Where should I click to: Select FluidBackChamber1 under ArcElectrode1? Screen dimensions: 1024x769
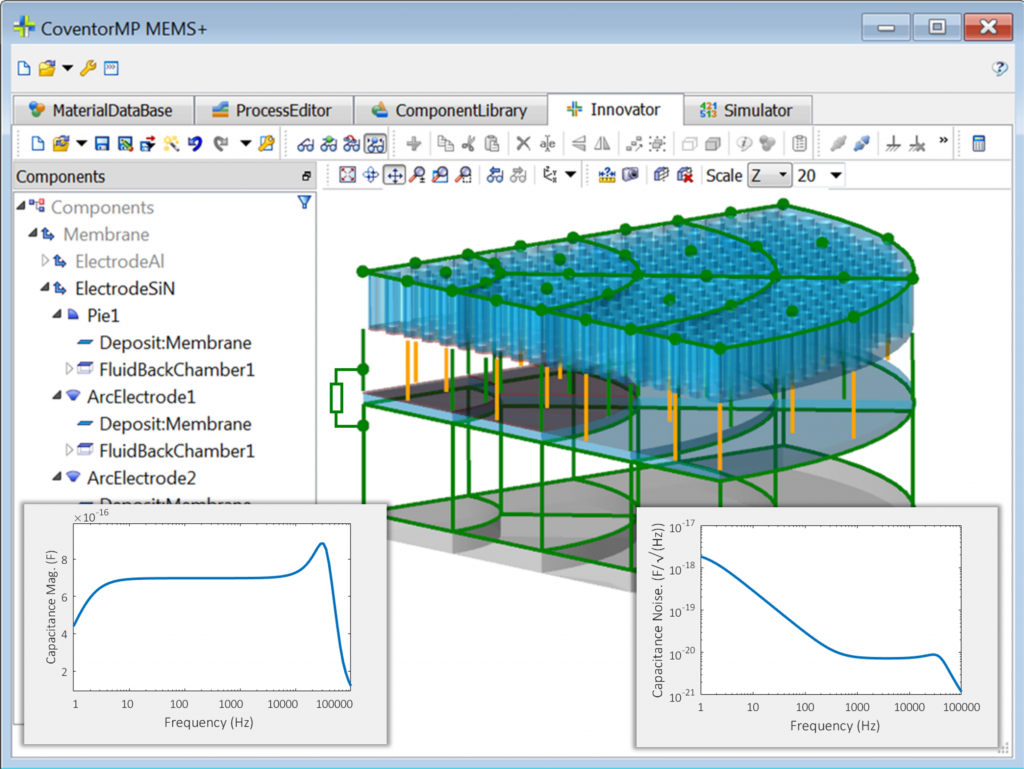pyautogui.click(x=176, y=450)
